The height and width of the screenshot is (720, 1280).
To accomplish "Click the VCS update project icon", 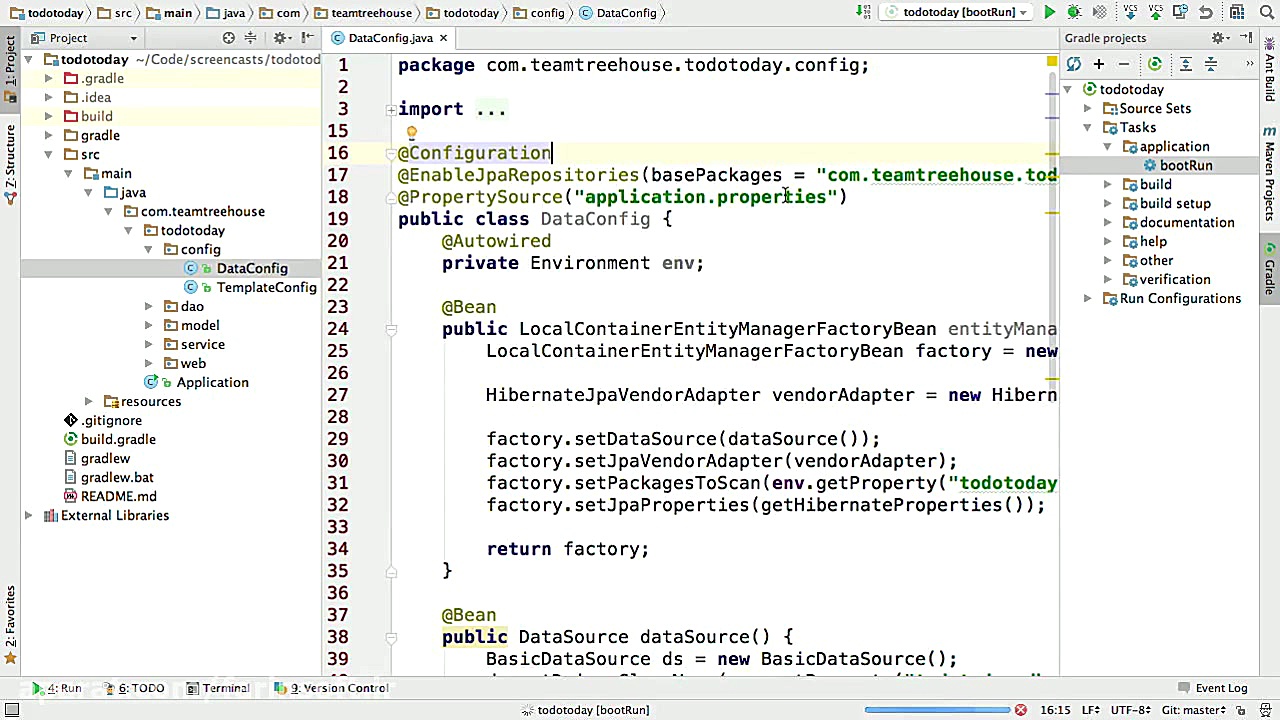I will (x=1130, y=12).
